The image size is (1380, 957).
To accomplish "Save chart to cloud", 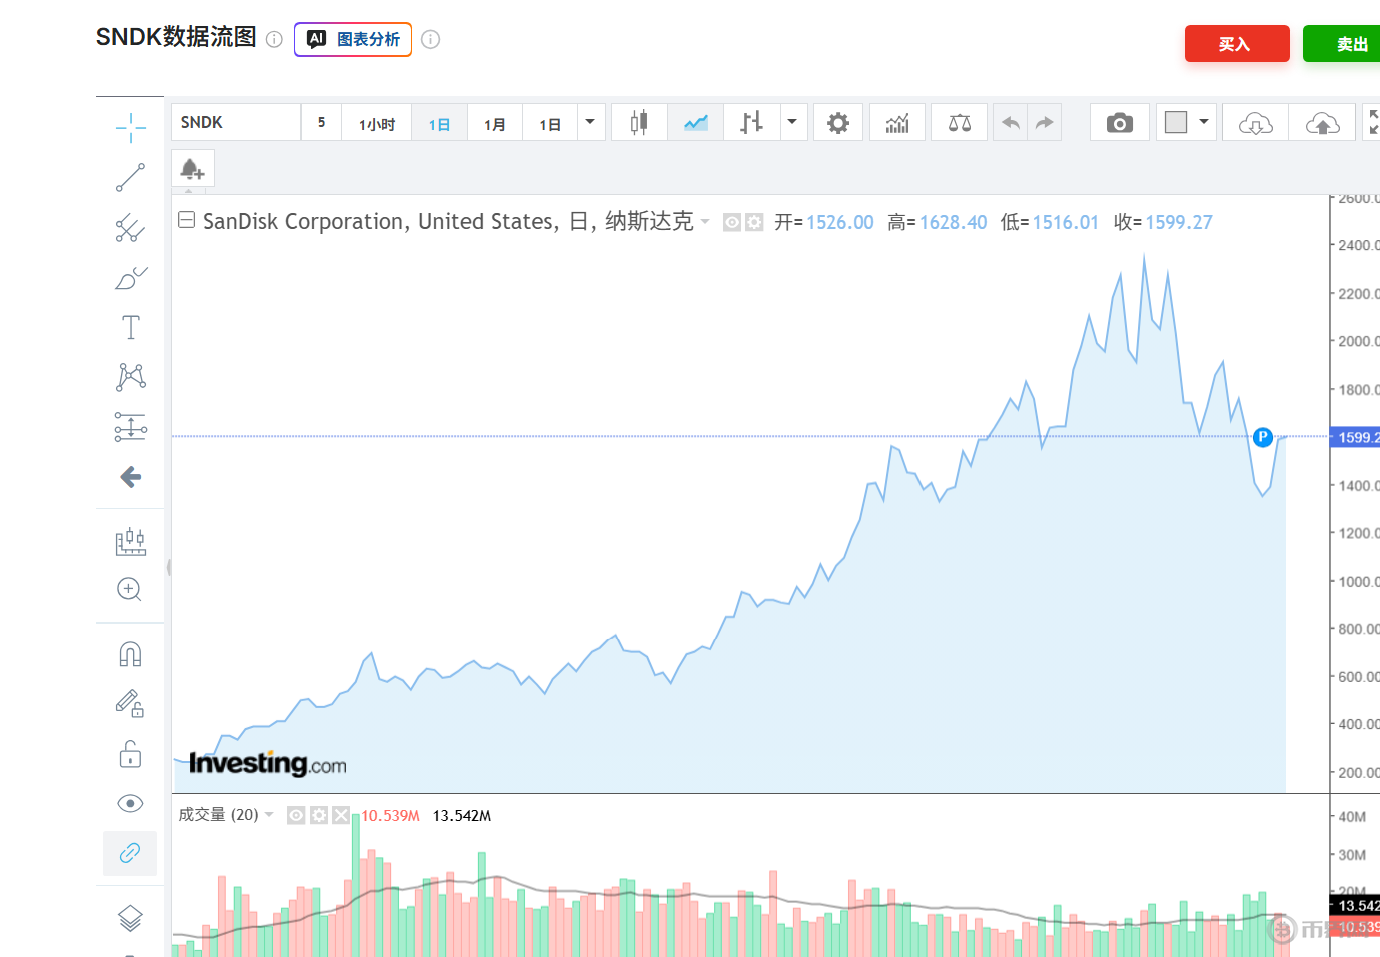I will click(x=1322, y=122).
